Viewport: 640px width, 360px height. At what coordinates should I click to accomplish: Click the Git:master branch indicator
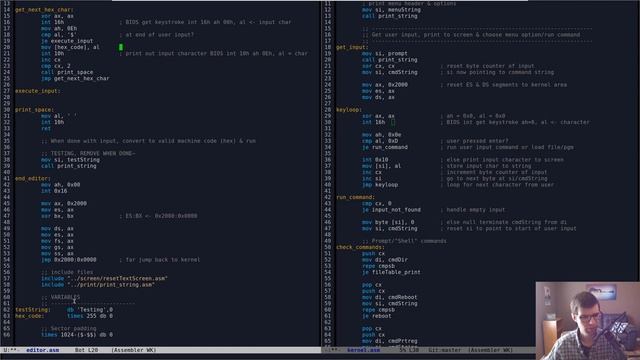click(444, 350)
